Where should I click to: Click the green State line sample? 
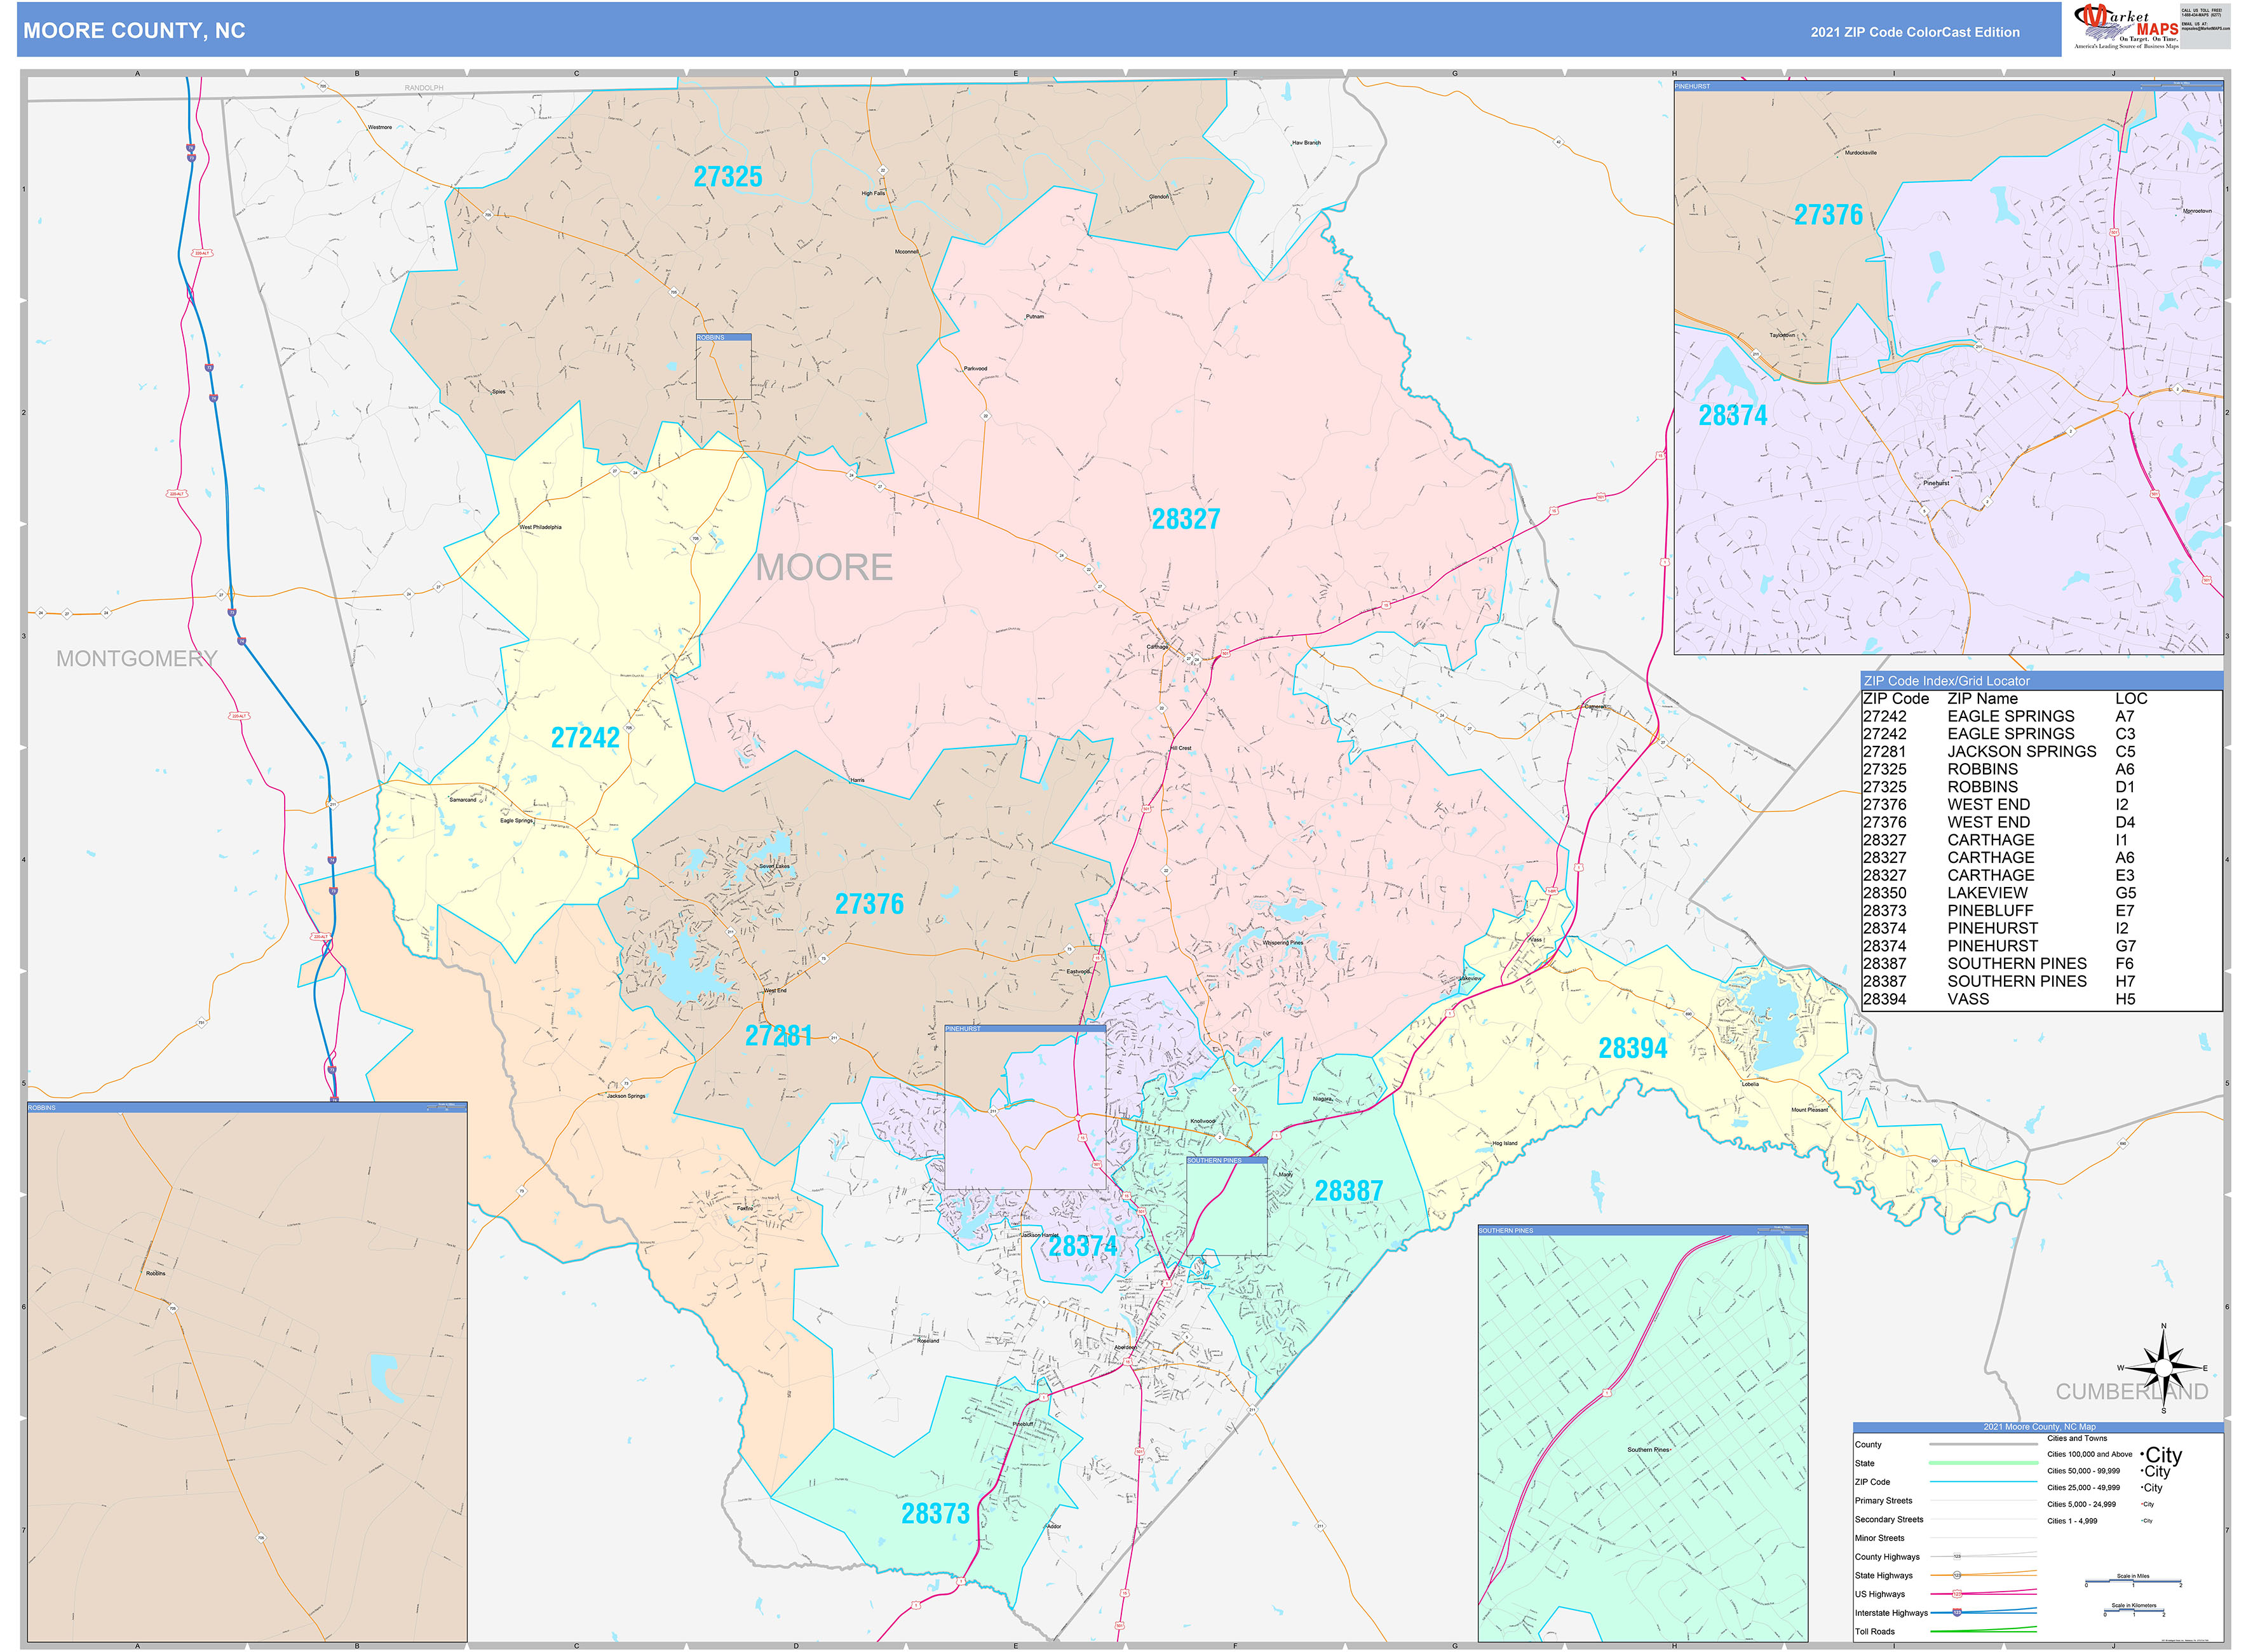click(1984, 1463)
